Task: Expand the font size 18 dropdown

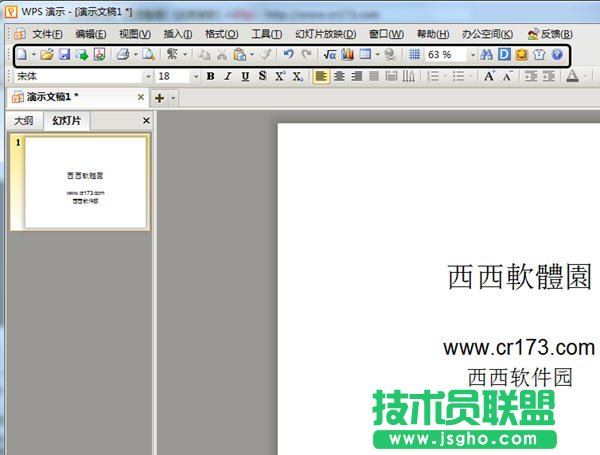Action: point(196,77)
